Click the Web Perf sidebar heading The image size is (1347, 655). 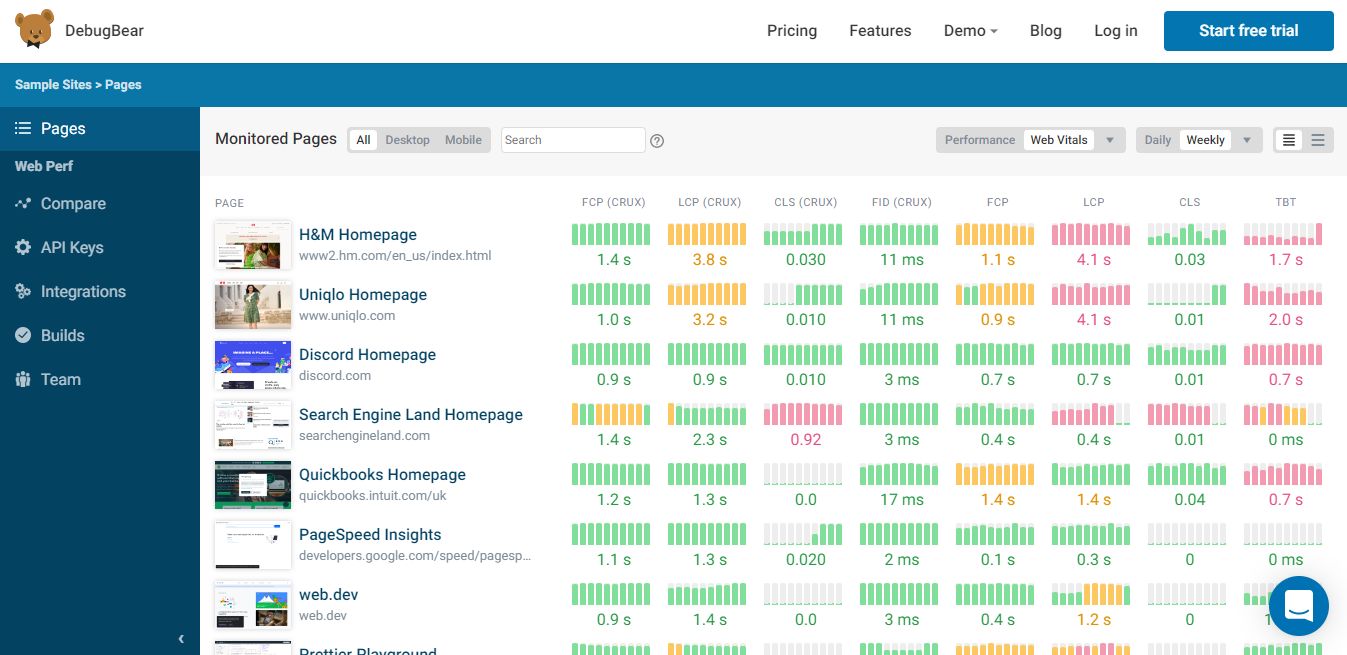(44, 166)
